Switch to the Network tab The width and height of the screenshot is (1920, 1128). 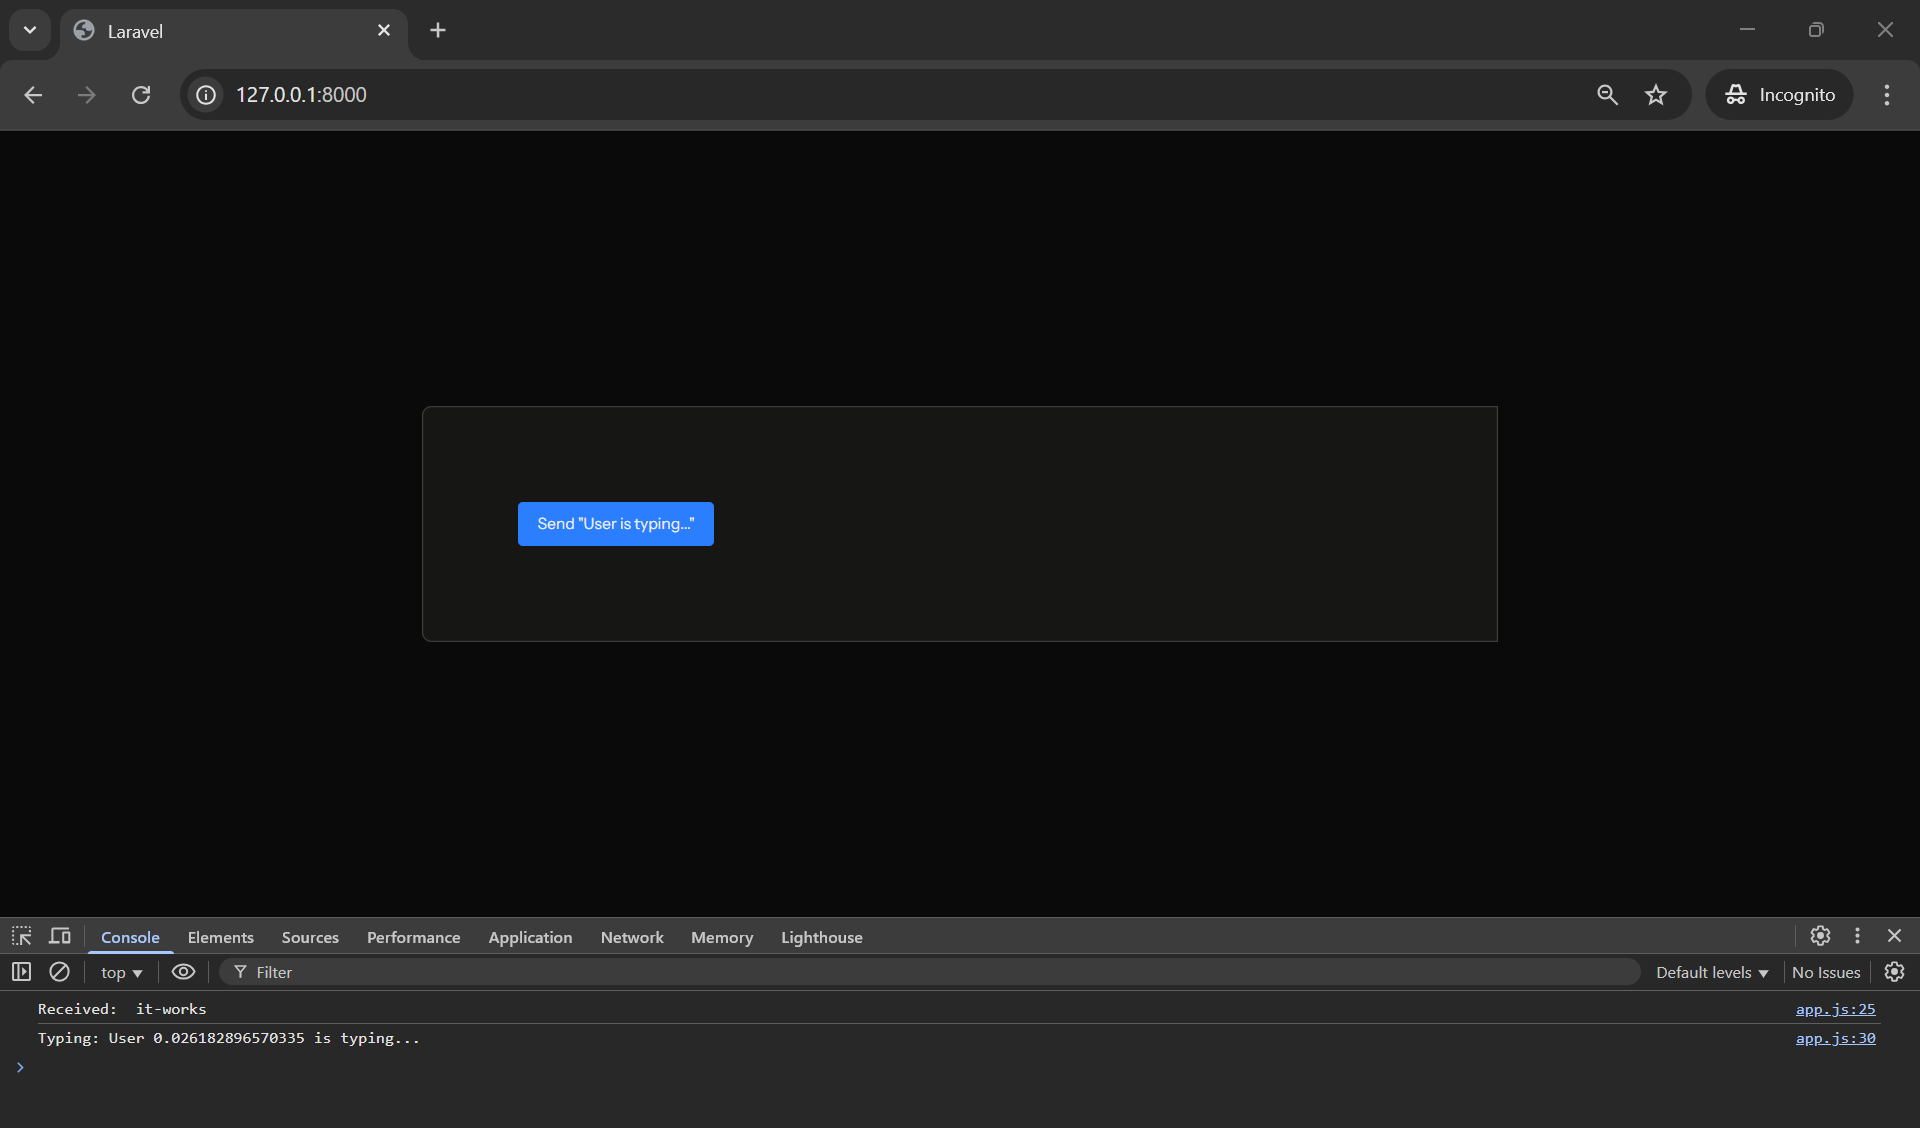point(631,938)
